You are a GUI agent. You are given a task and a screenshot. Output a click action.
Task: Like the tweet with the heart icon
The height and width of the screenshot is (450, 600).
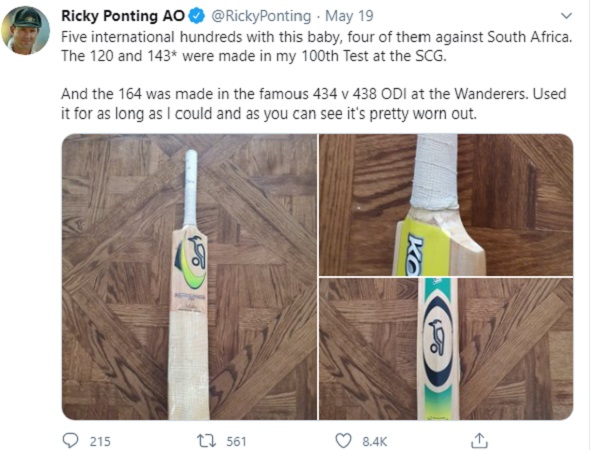point(343,440)
